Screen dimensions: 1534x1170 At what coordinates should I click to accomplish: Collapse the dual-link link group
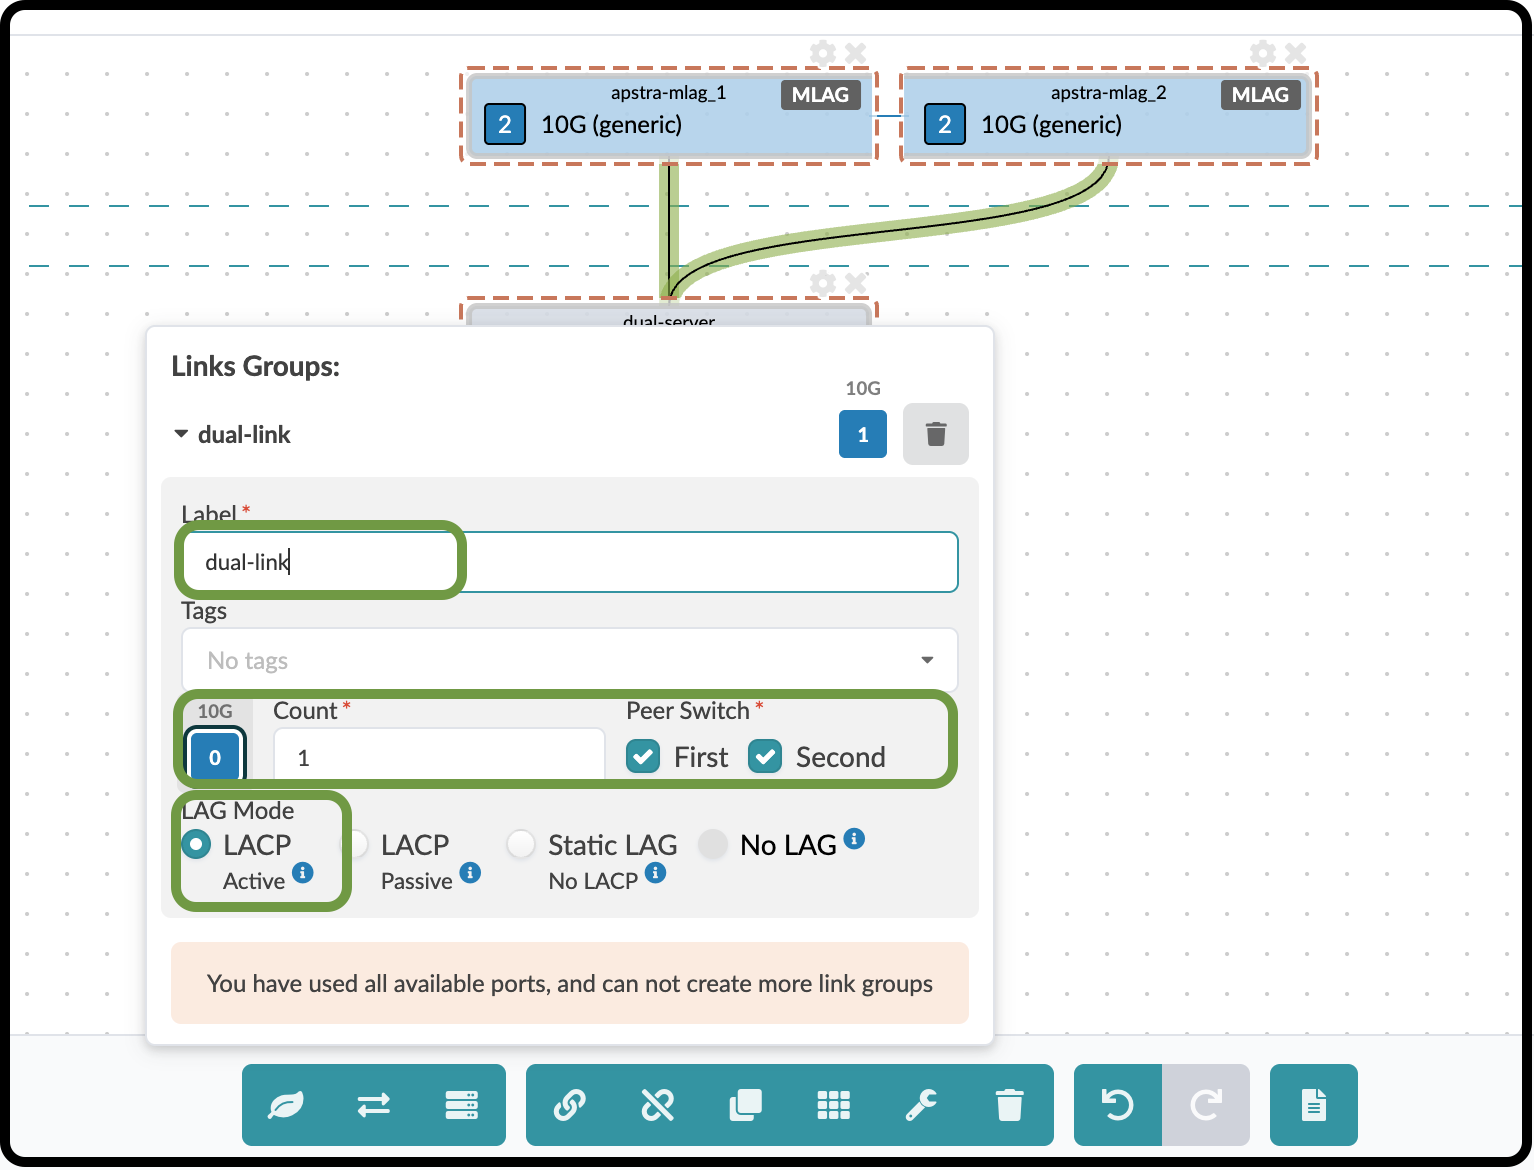pyautogui.click(x=181, y=434)
